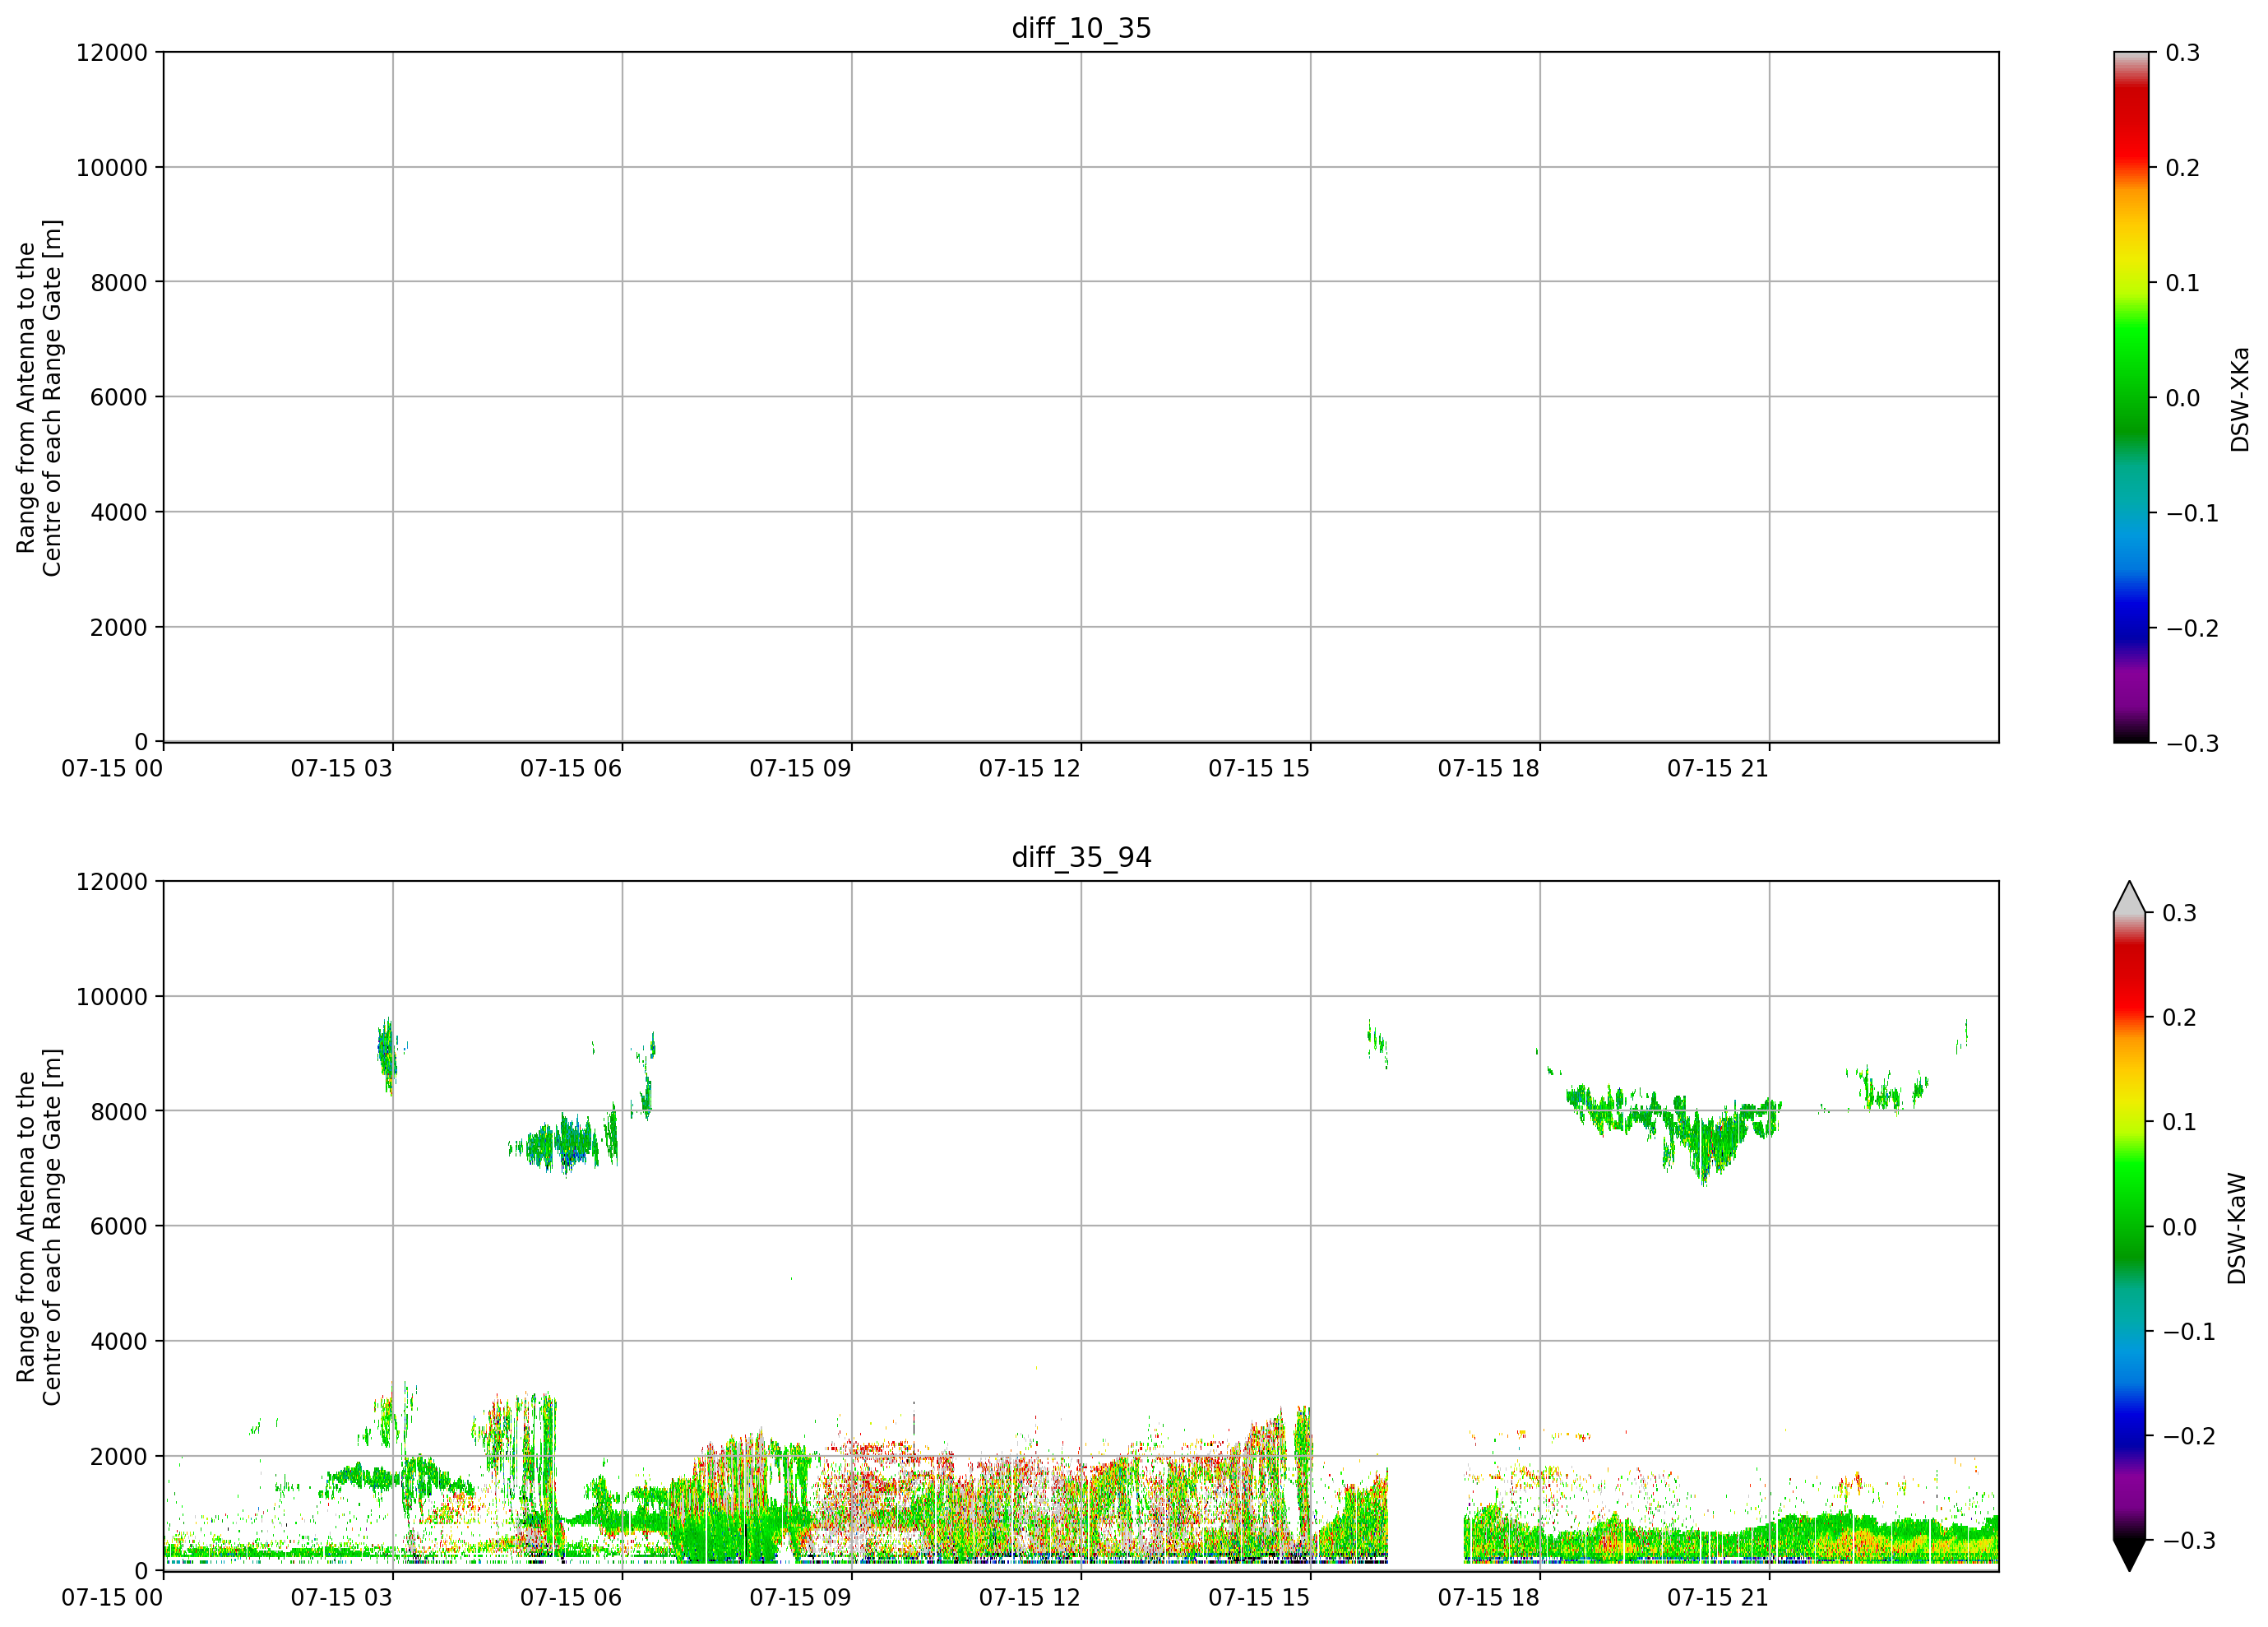The height and width of the screenshot is (1627, 2268).
Task: Click y-tick "10000" on the diff_35_94 plot
Action: coord(112,997)
